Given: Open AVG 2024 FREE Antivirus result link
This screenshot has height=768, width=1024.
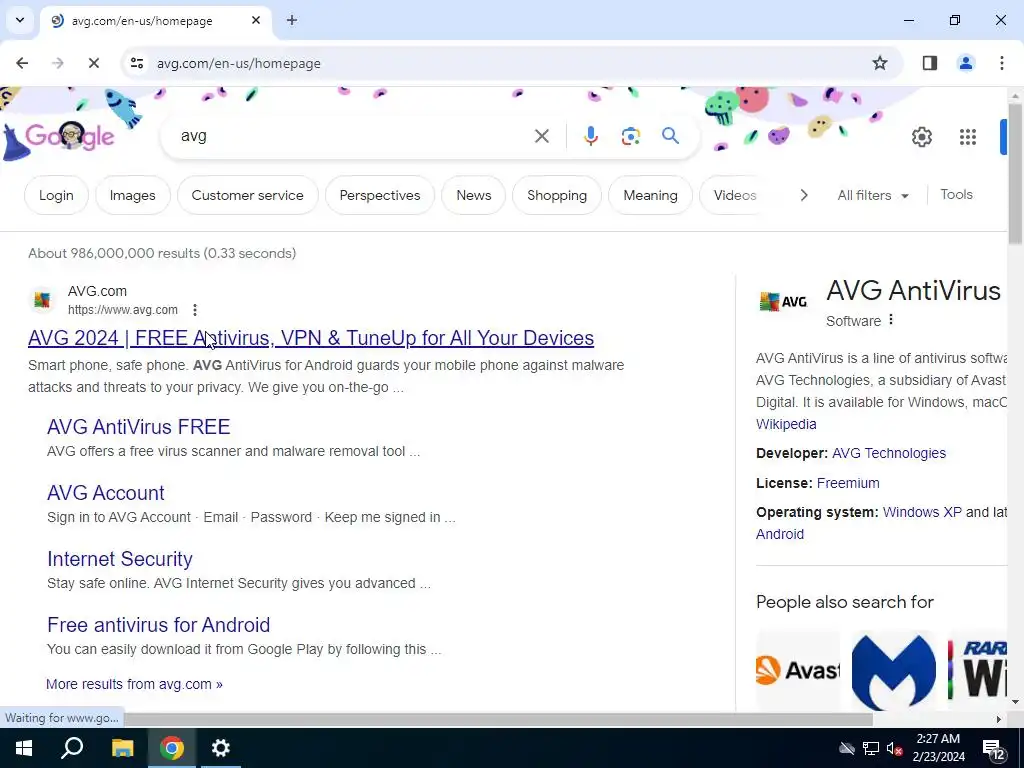Looking at the screenshot, I should point(311,338).
